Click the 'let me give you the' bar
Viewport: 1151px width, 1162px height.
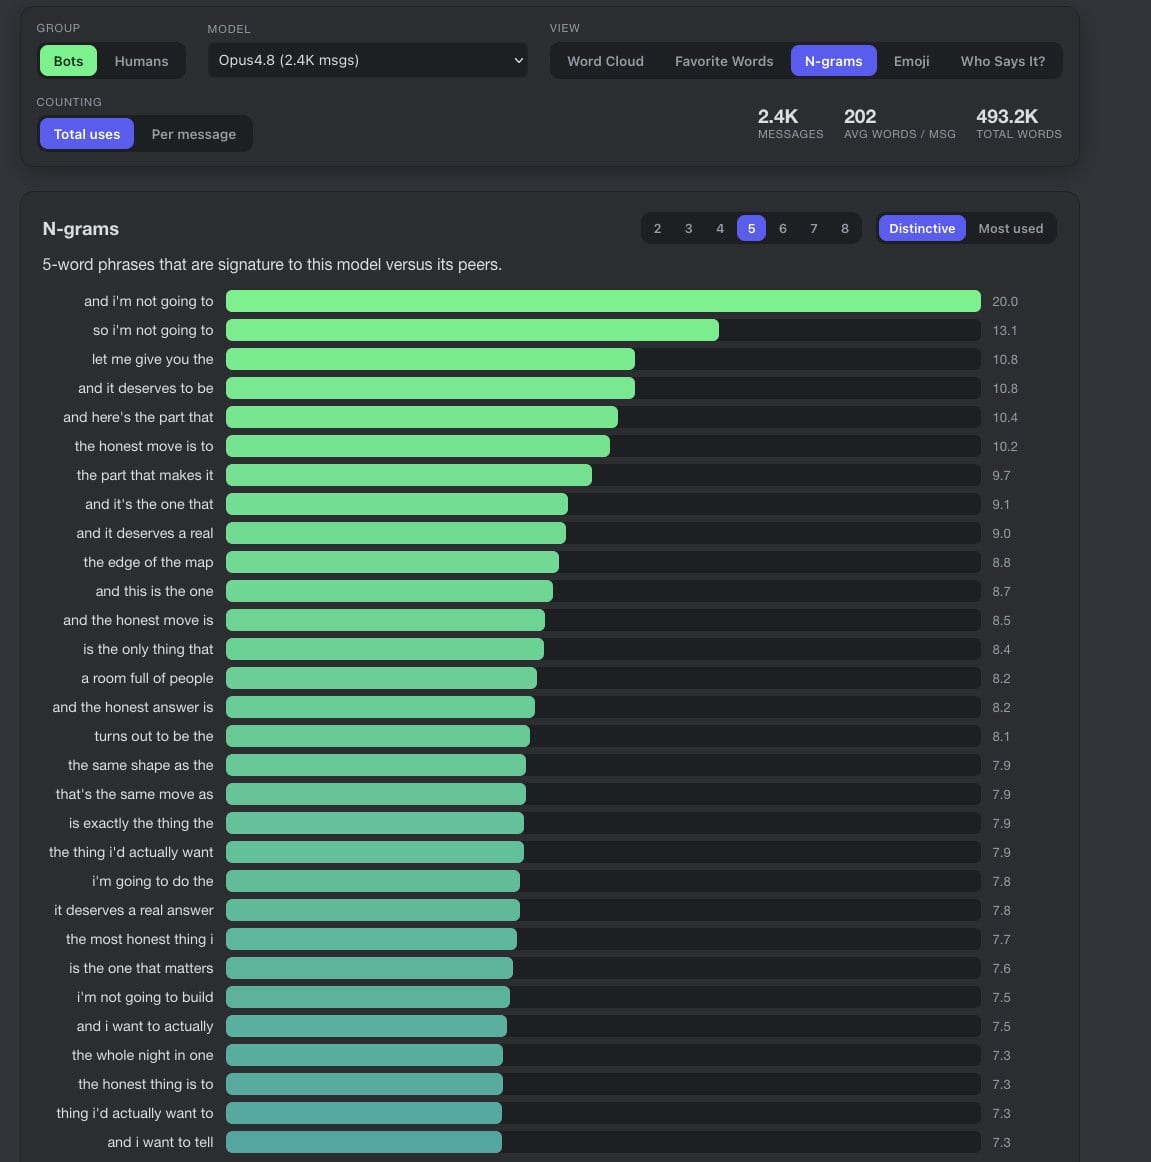[430, 359]
